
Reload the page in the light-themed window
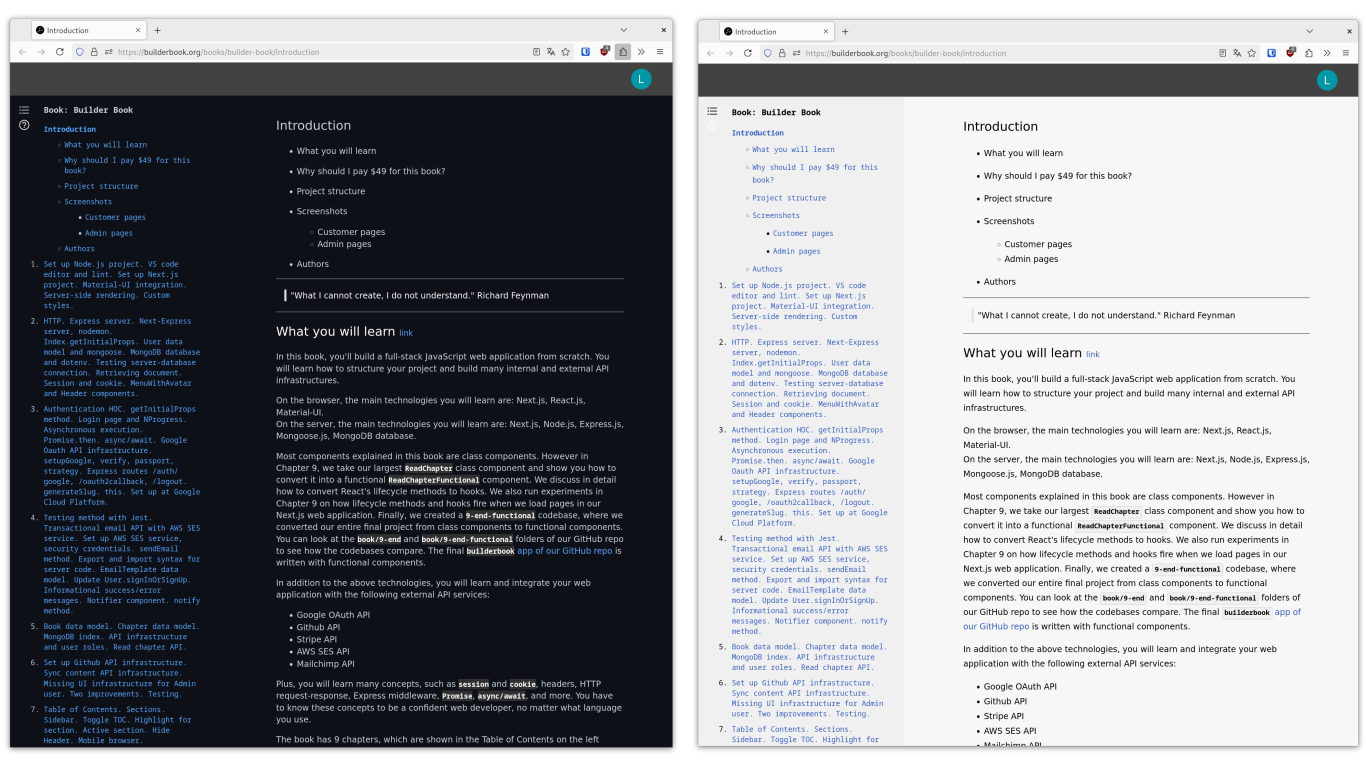[x=747, y=53]
